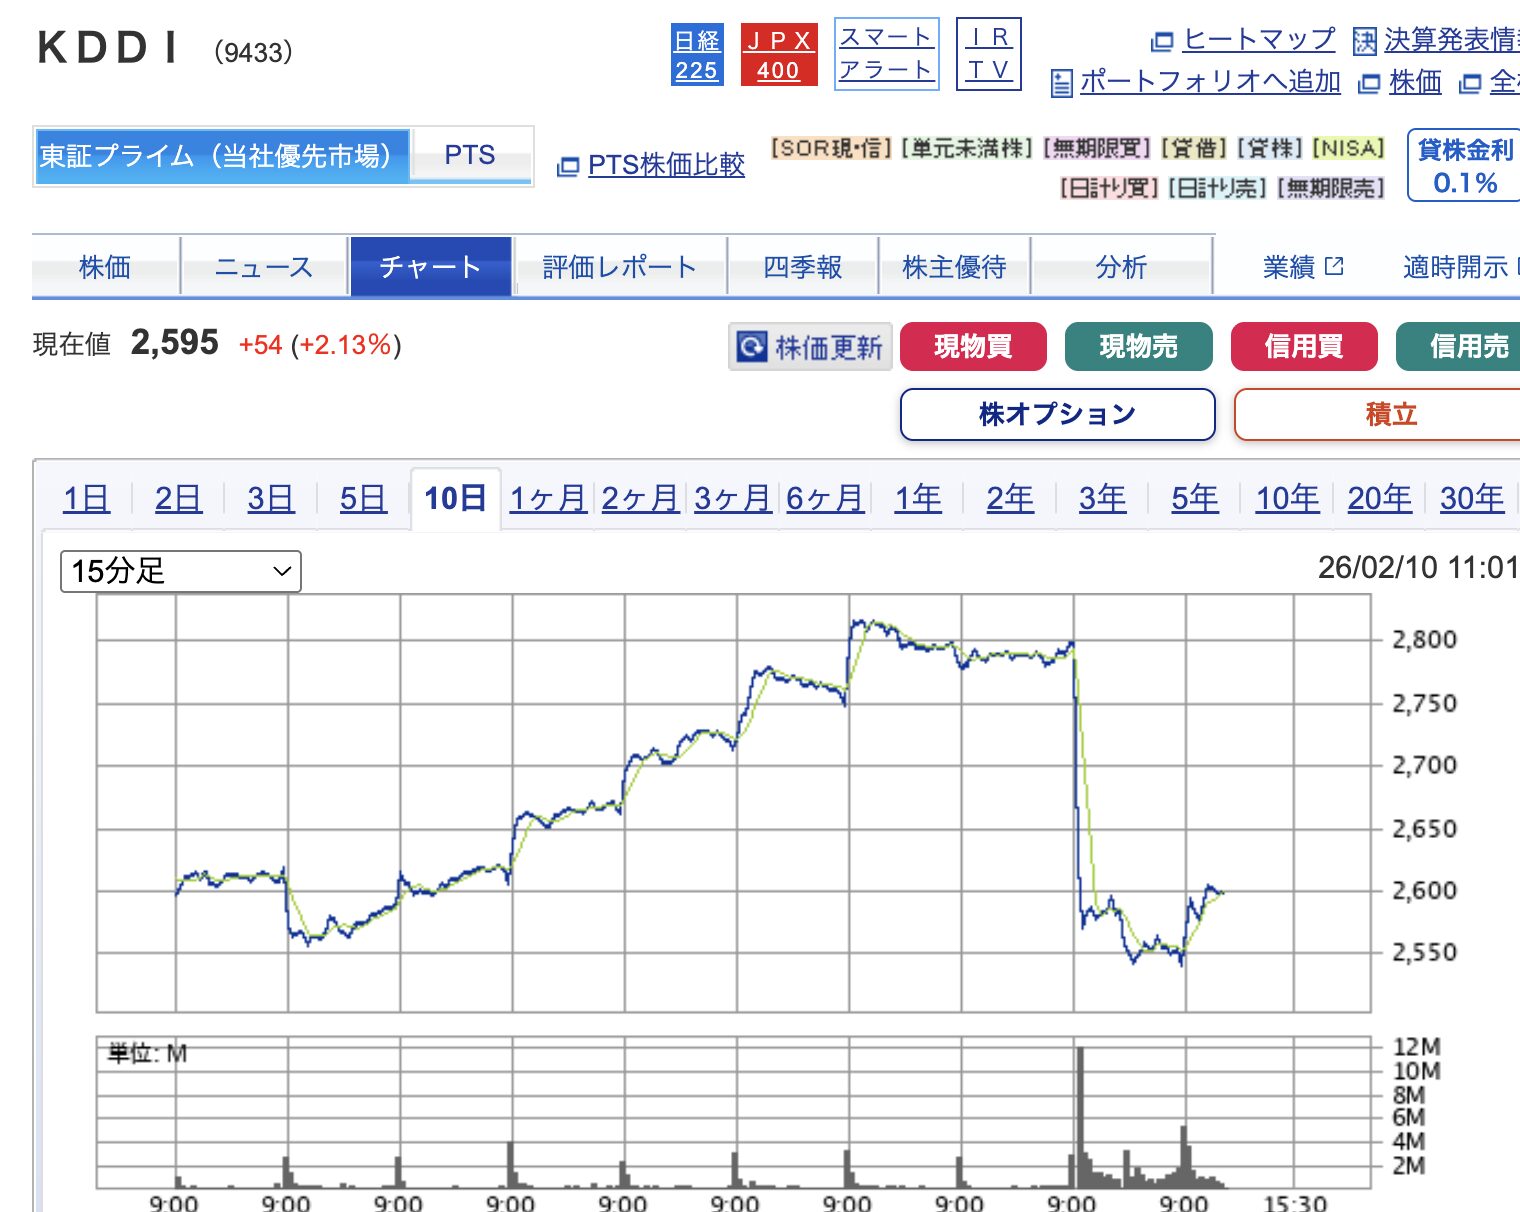Viewport: 1520px width, 1212px height.
Task: Show the 3日 chart period
Action: [x=271, y=498]
